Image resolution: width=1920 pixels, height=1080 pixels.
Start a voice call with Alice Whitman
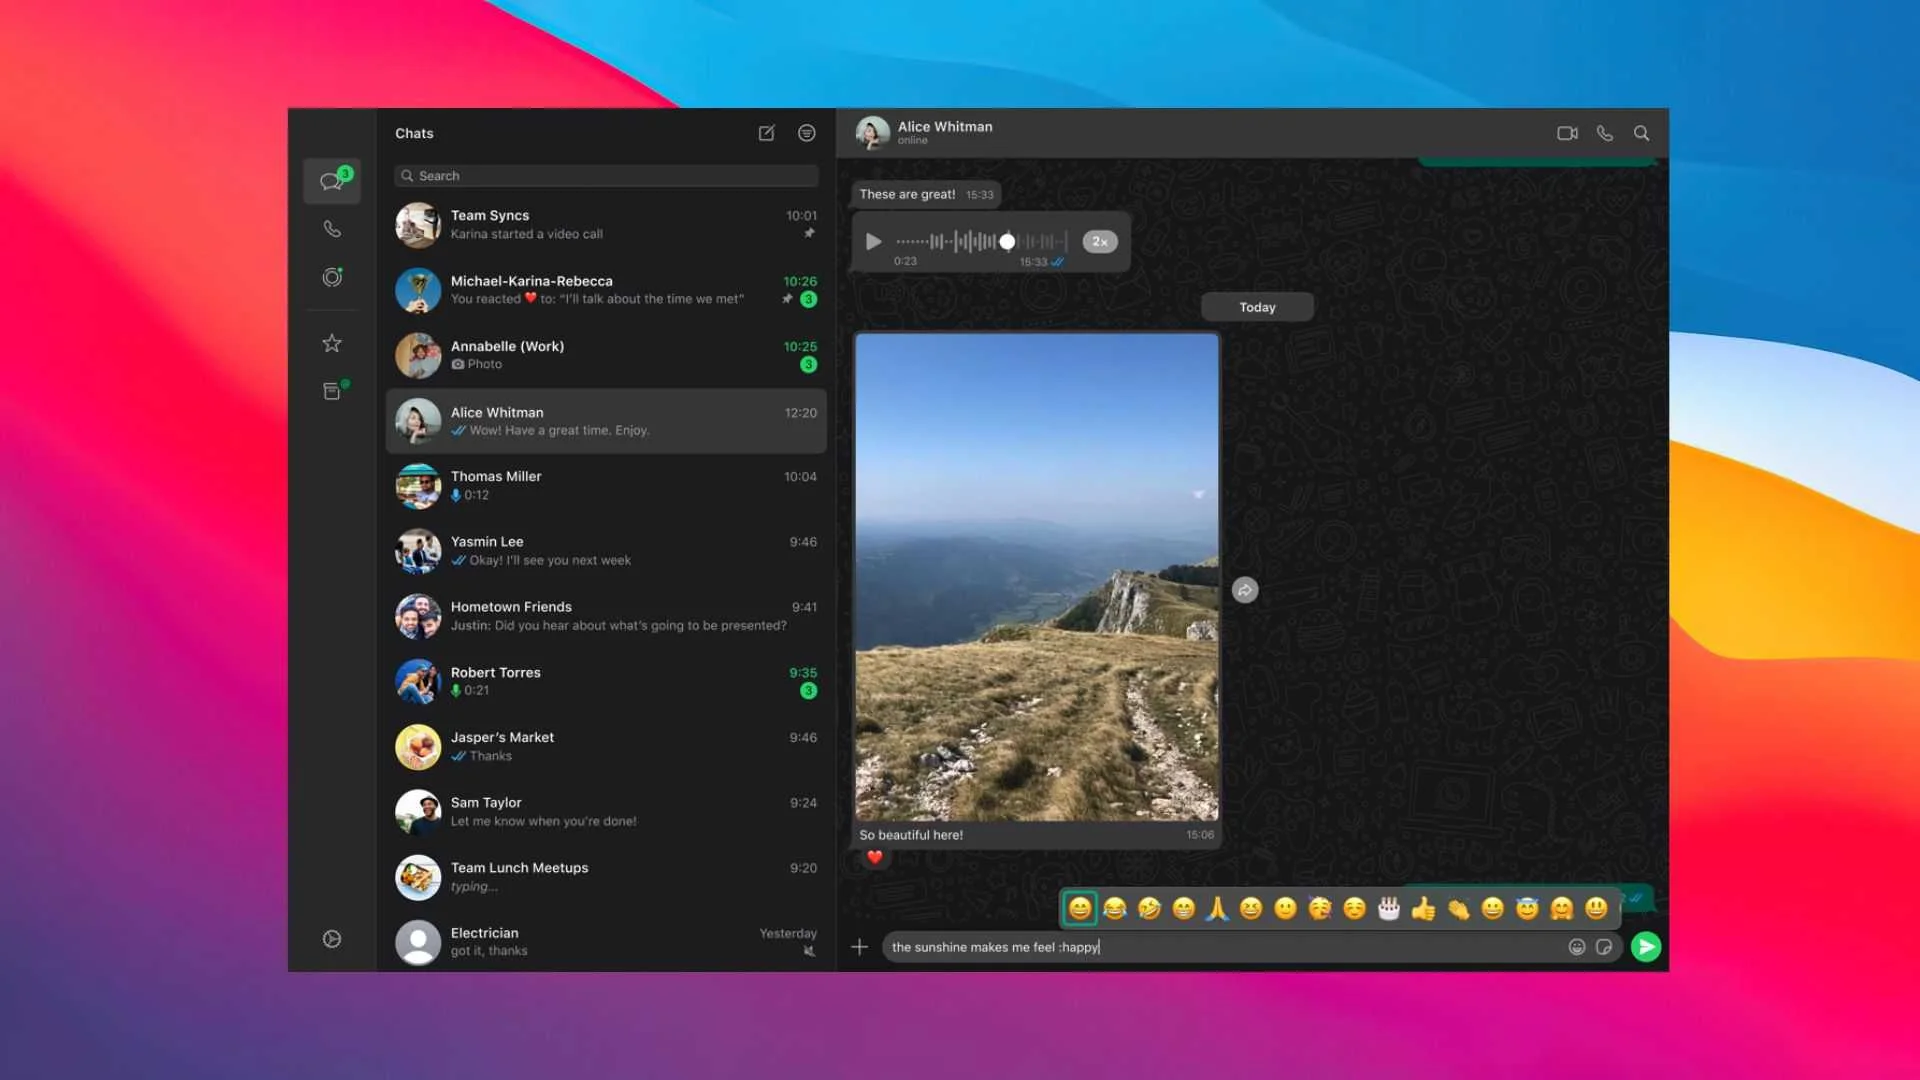[x=1604, y=133]
